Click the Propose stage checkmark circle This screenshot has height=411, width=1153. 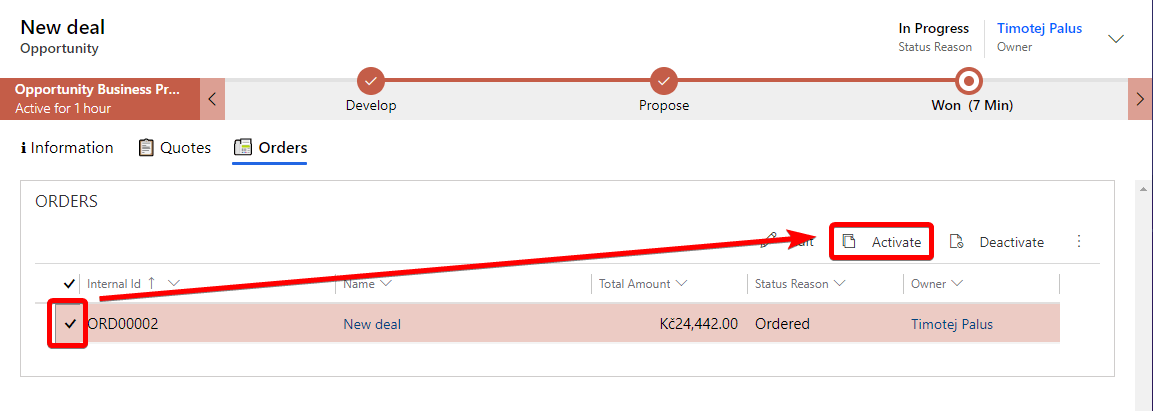[664, 79]
